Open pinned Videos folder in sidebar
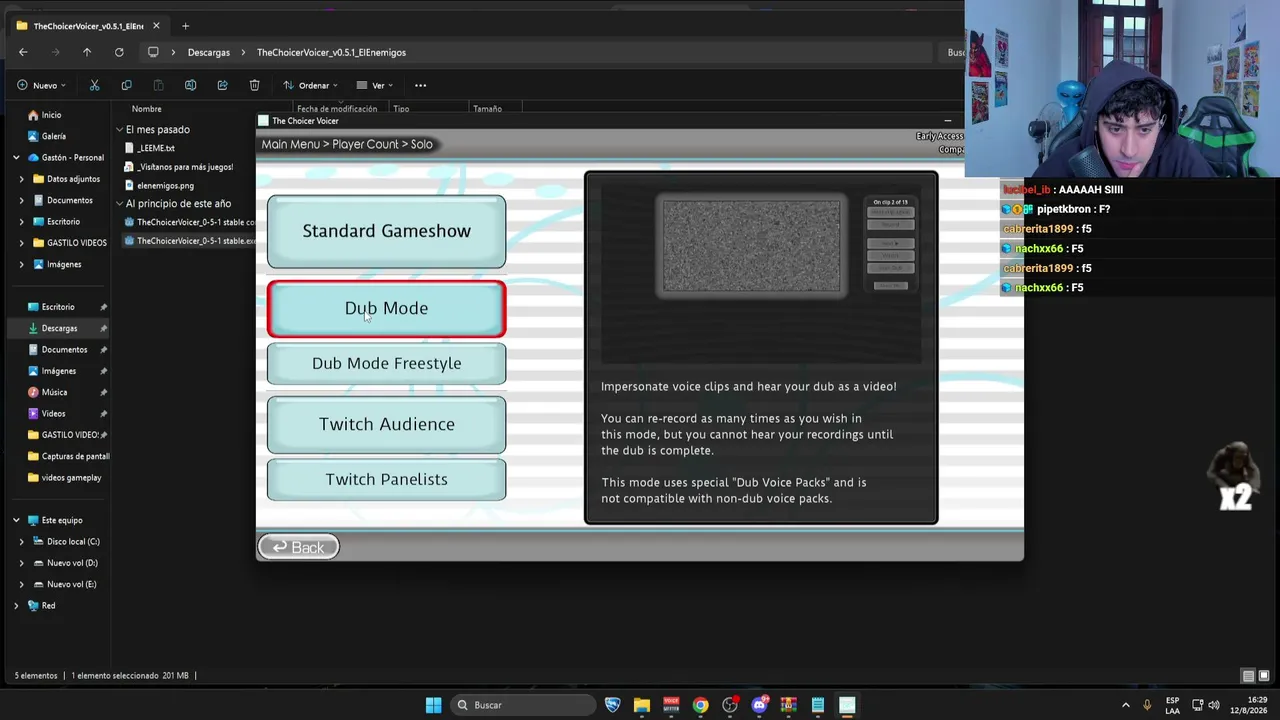The width and height of the screenshot is (1280, 720). (x=46, y=414)
